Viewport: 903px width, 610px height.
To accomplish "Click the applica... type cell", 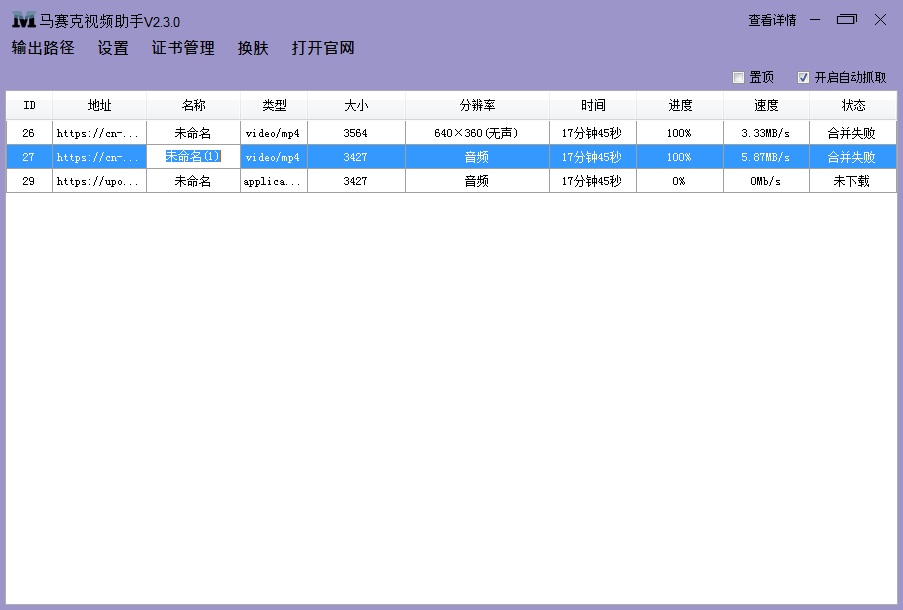I will [x=274, y=181].
